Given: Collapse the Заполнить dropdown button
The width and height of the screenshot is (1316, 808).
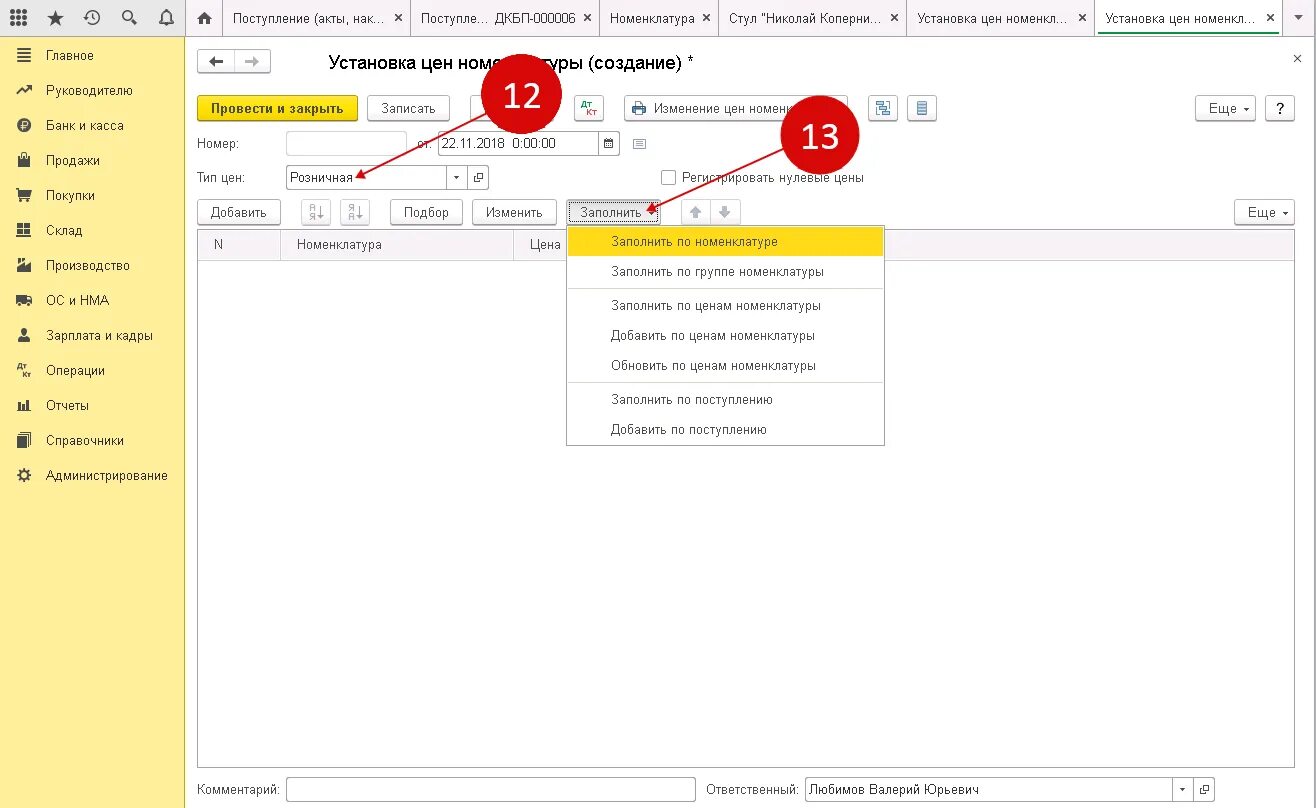Looking at the screenshot, I should pyautogui.click(x=613, y=212).
